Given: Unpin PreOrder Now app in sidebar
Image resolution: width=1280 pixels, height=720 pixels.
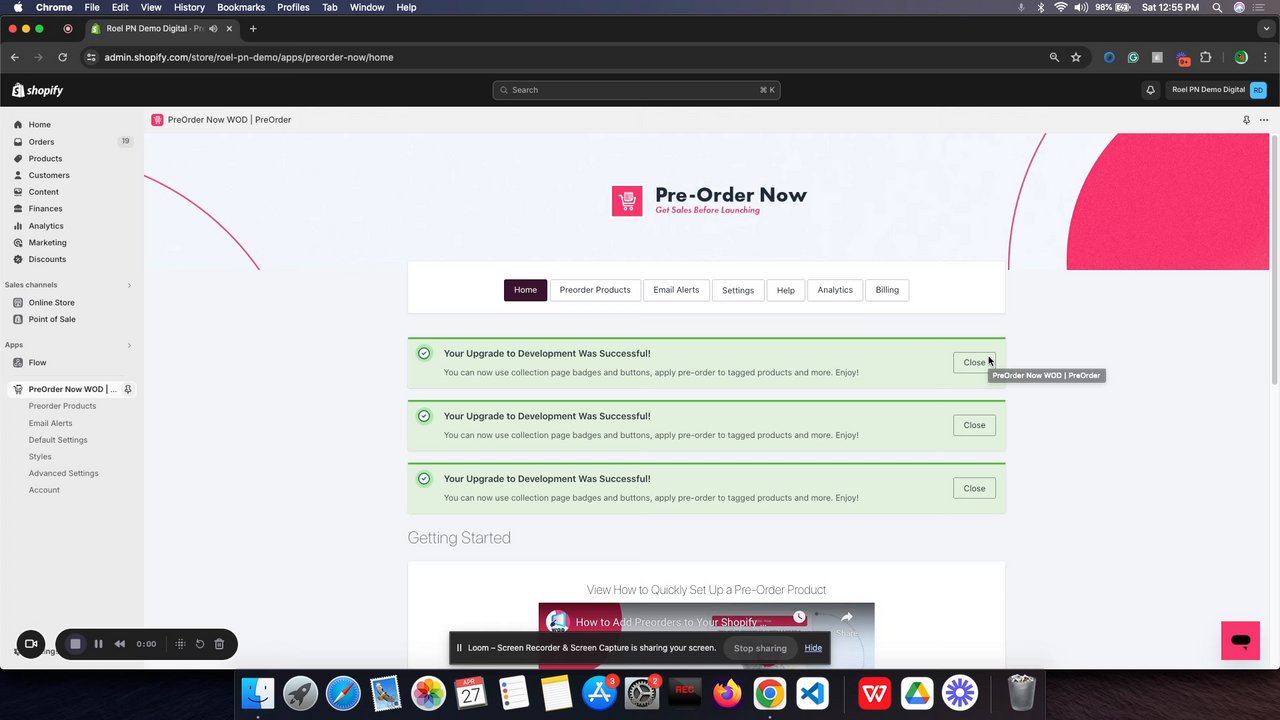Looking at the screenshot, I should pos(128,389).
